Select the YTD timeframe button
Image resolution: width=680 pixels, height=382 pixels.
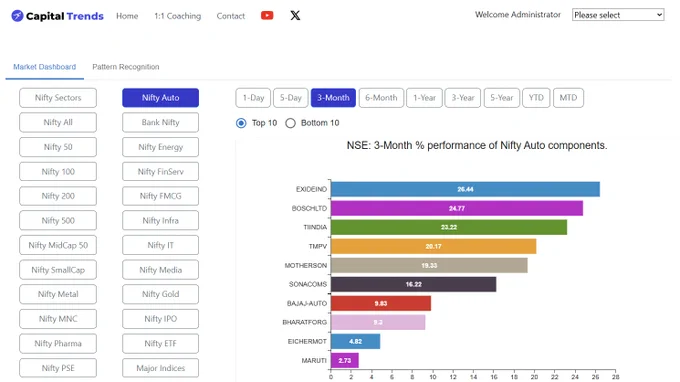[x=536, y=98]
